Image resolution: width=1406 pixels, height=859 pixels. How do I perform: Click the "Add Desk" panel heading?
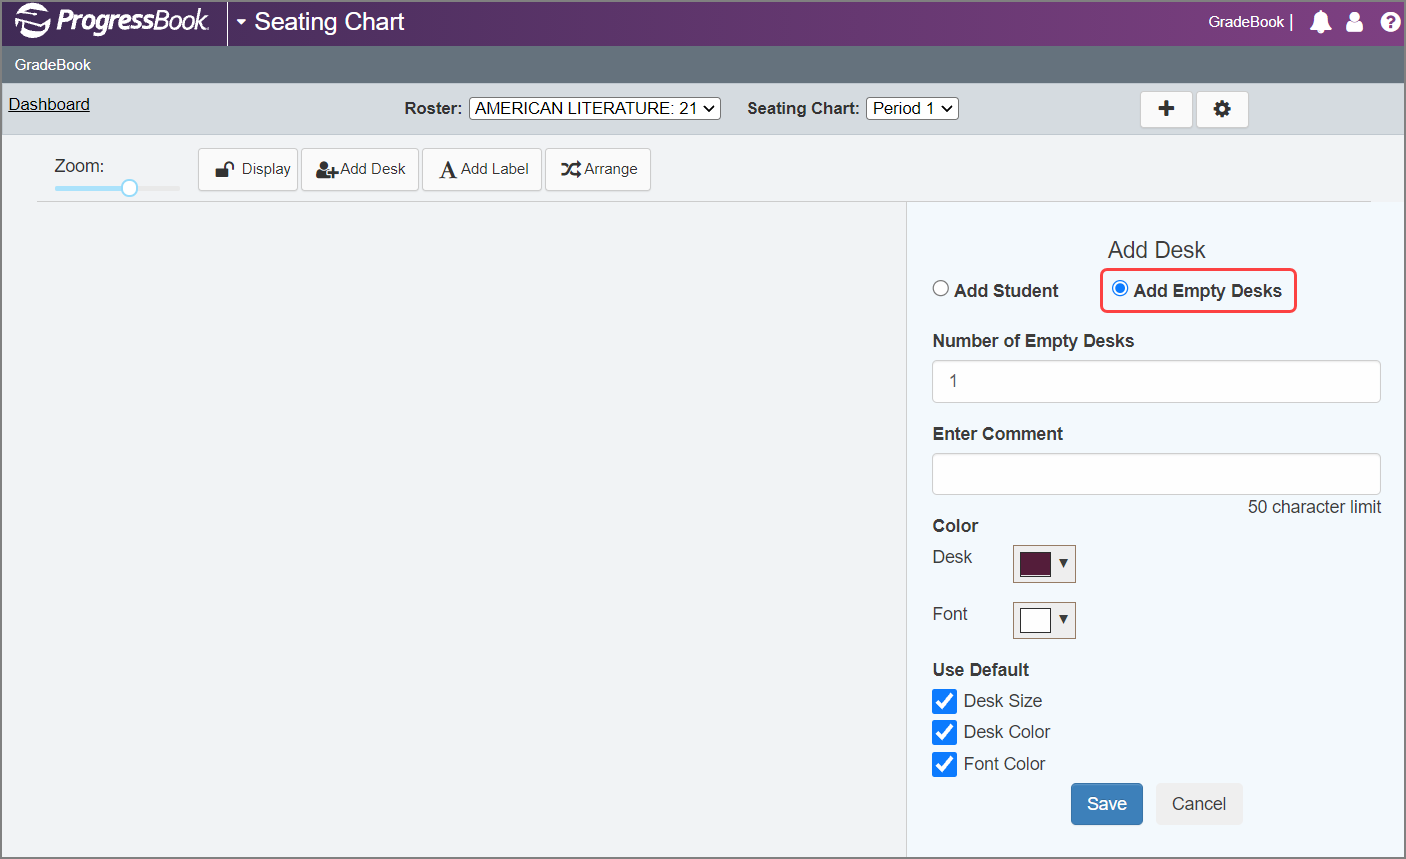[1156, 250]
